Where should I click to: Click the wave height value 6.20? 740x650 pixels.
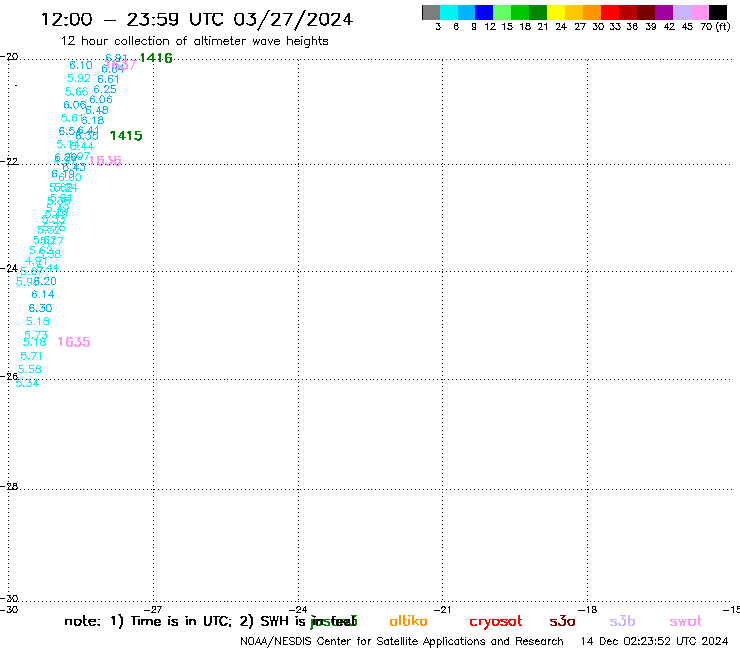click(45, 281)
